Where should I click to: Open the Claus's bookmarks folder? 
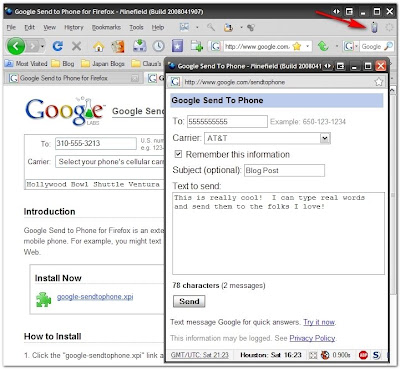click(146, 63)
